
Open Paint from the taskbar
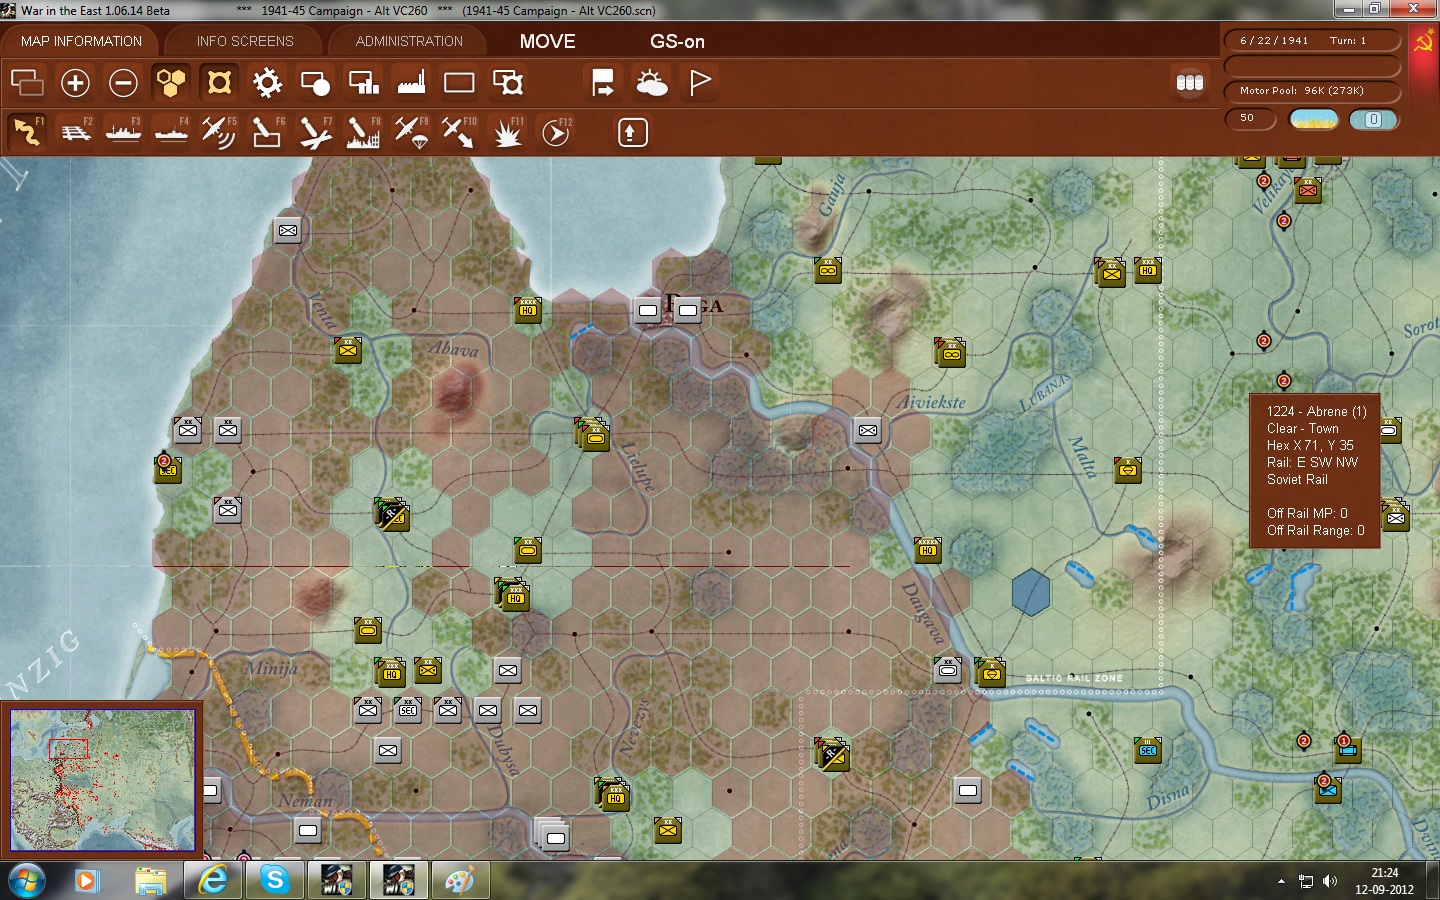coord(460,881)
